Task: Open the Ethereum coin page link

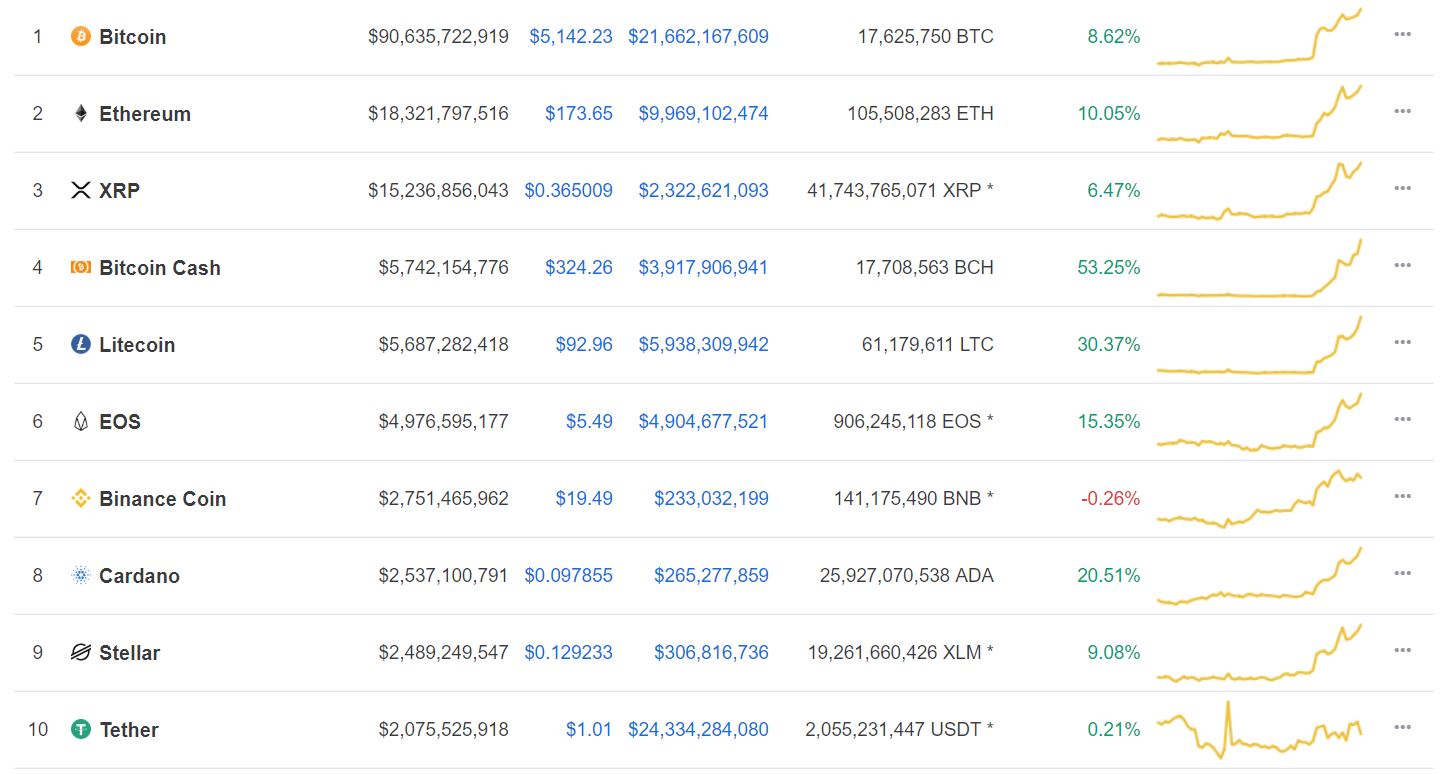Action: [x=145, y=114]
